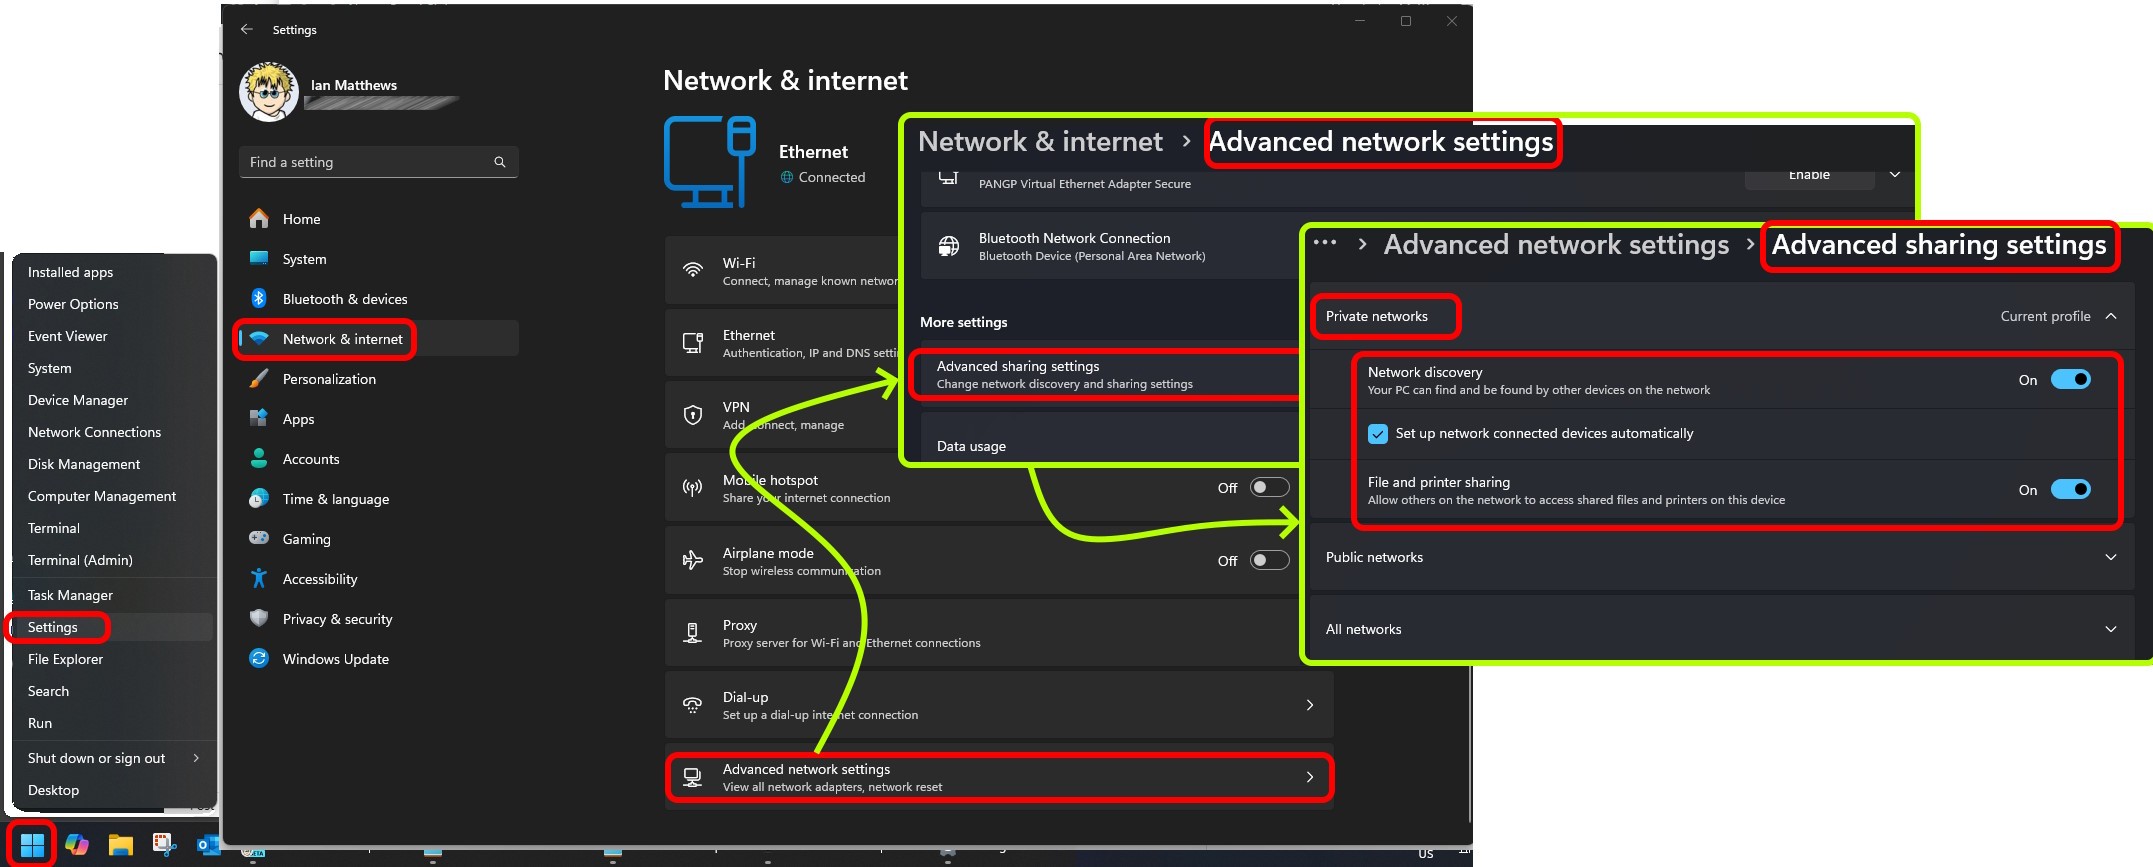Screen dimensions: 2153x867
Task: Collapse the Private networks section chevron
Action: coord(2110,317)
